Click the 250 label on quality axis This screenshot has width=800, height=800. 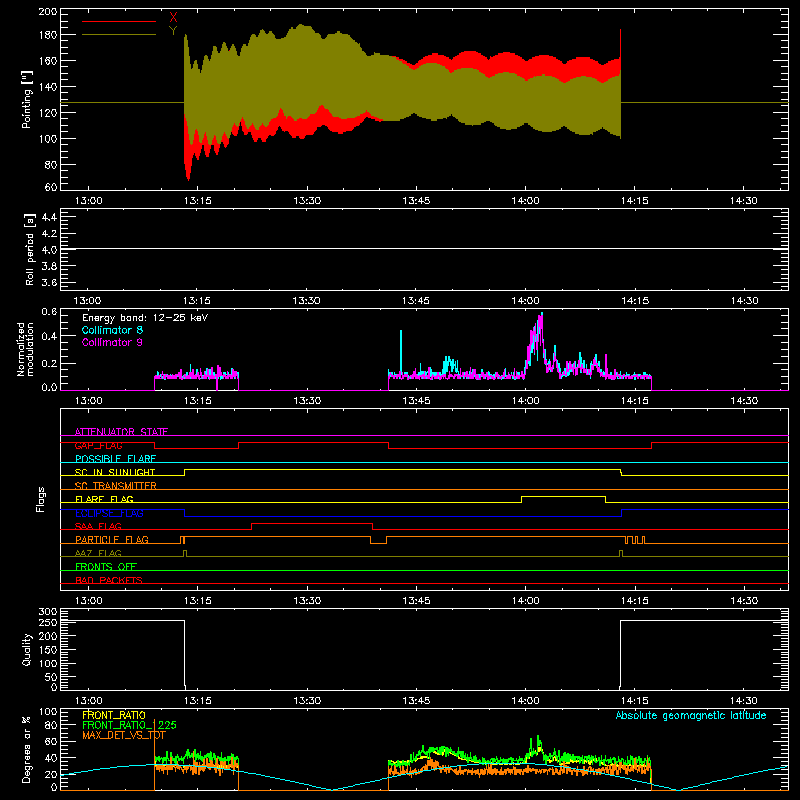(x=47, y=622)
